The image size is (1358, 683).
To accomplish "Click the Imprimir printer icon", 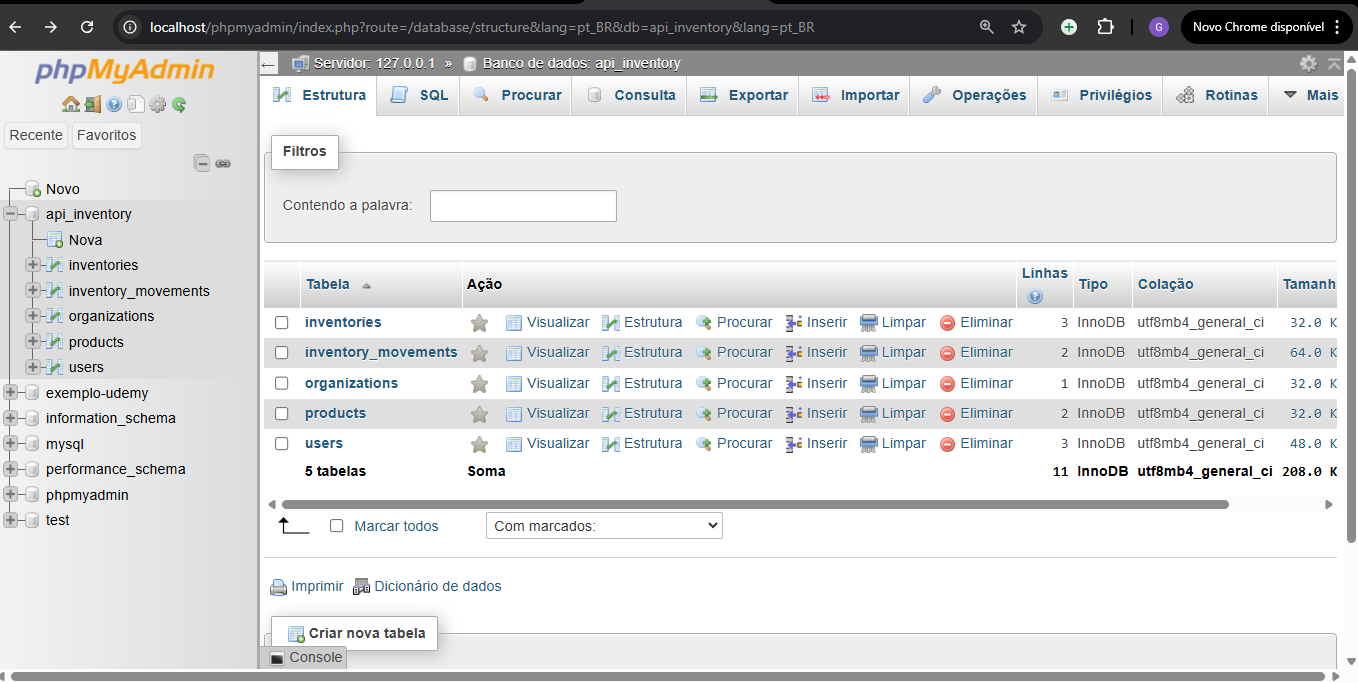I will pyautogui.click(x=278, y=586).
